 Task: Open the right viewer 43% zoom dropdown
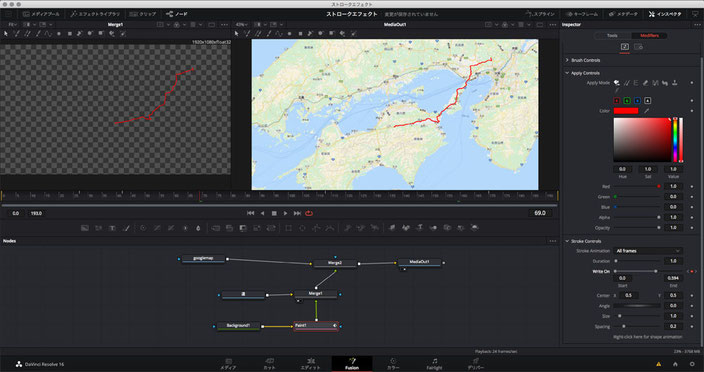click(x=242, y=24)
